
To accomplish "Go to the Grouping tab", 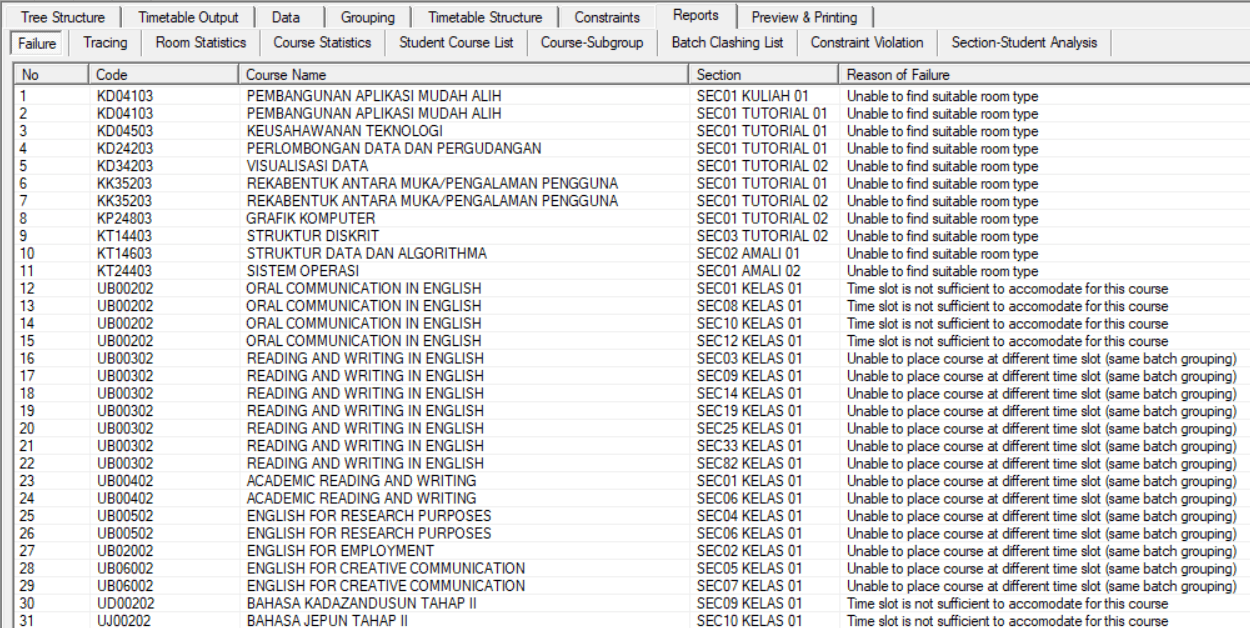I will 367,17.
